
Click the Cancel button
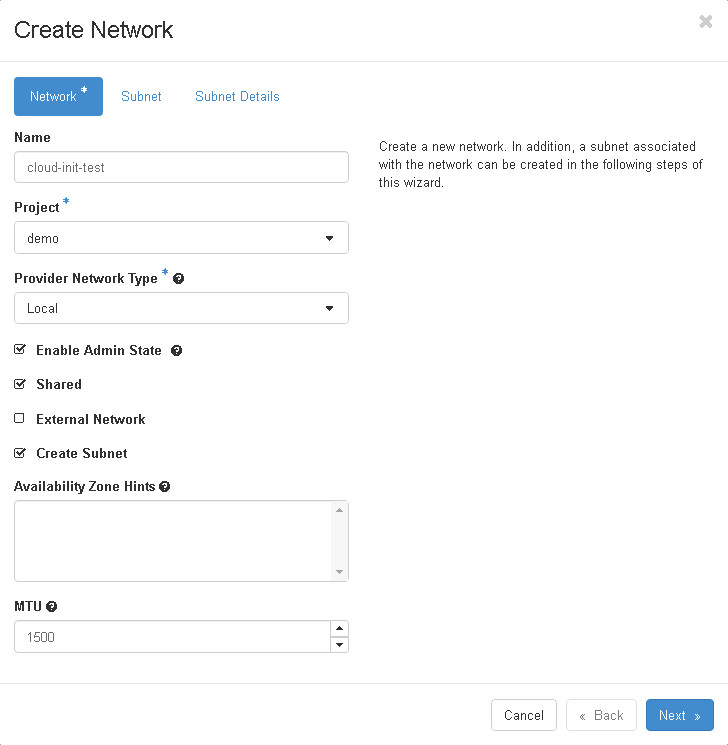[524, 715]
